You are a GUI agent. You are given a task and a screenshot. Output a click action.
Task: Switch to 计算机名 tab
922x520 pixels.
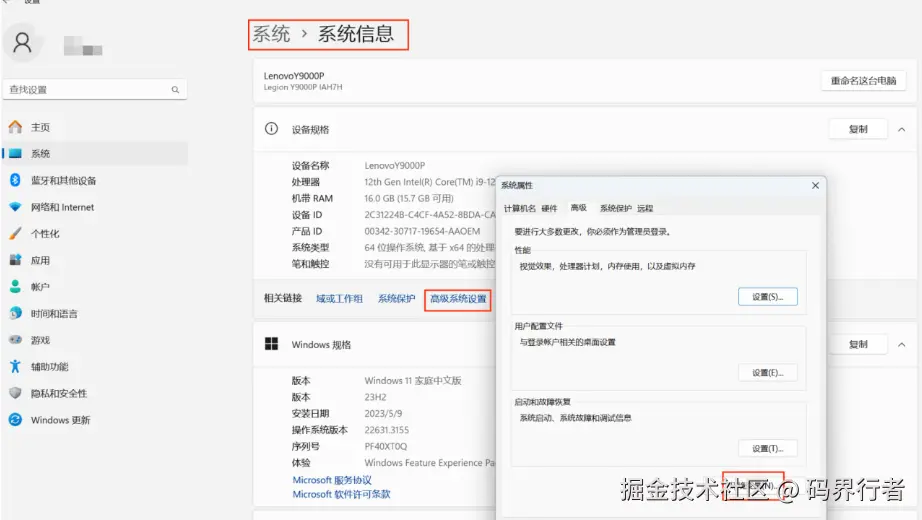tap(520, 208)
